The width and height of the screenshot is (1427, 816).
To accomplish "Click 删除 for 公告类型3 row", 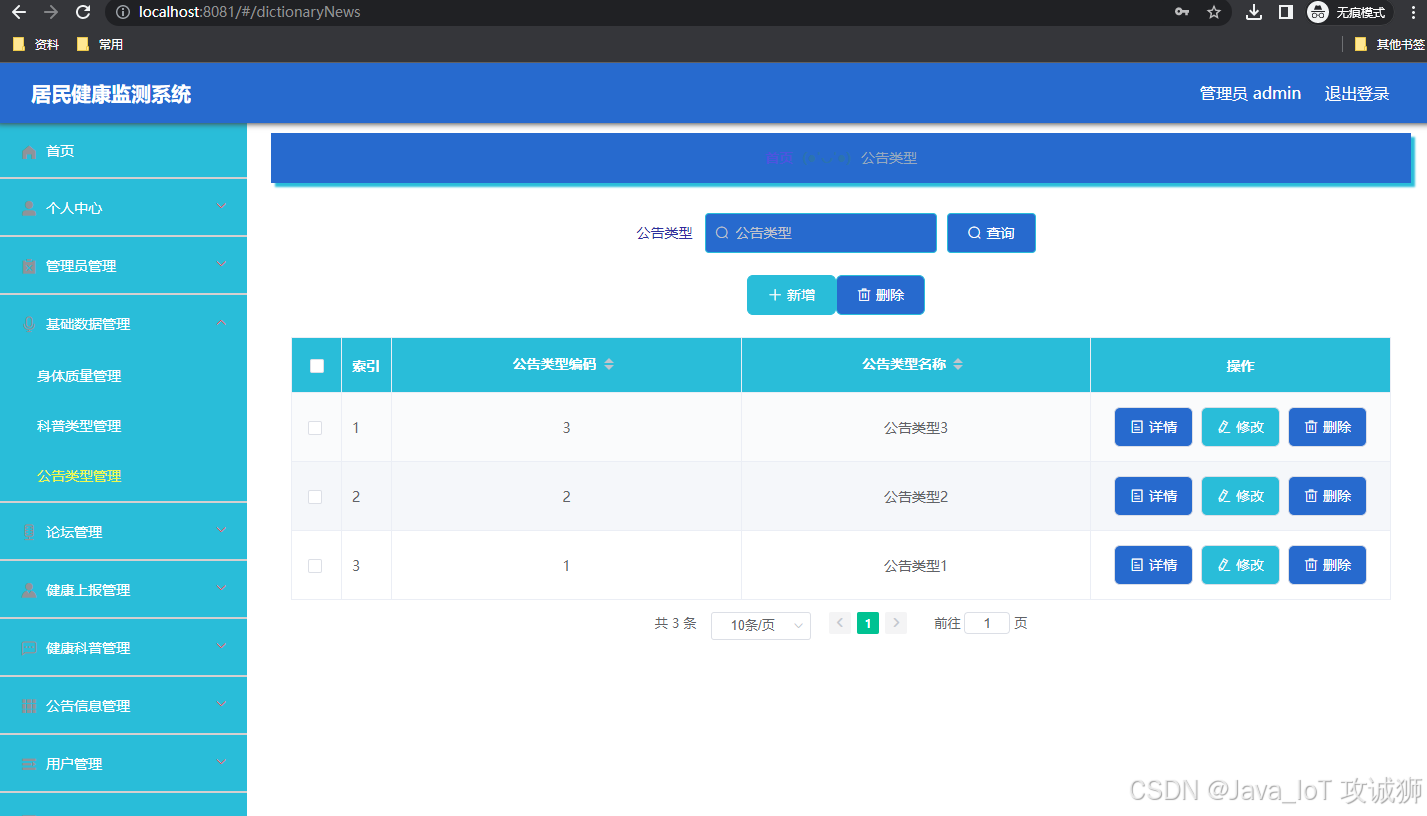I will (x=1327, y=427).
